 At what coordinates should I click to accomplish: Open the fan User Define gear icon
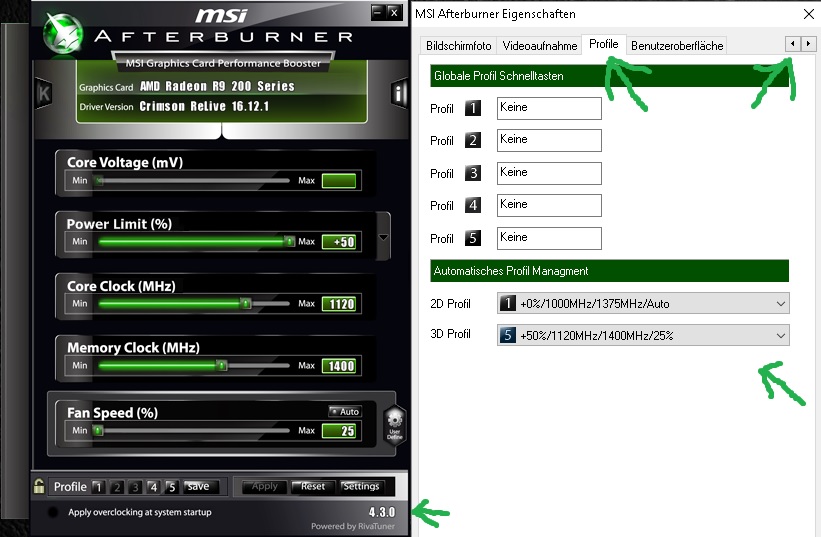395,425
